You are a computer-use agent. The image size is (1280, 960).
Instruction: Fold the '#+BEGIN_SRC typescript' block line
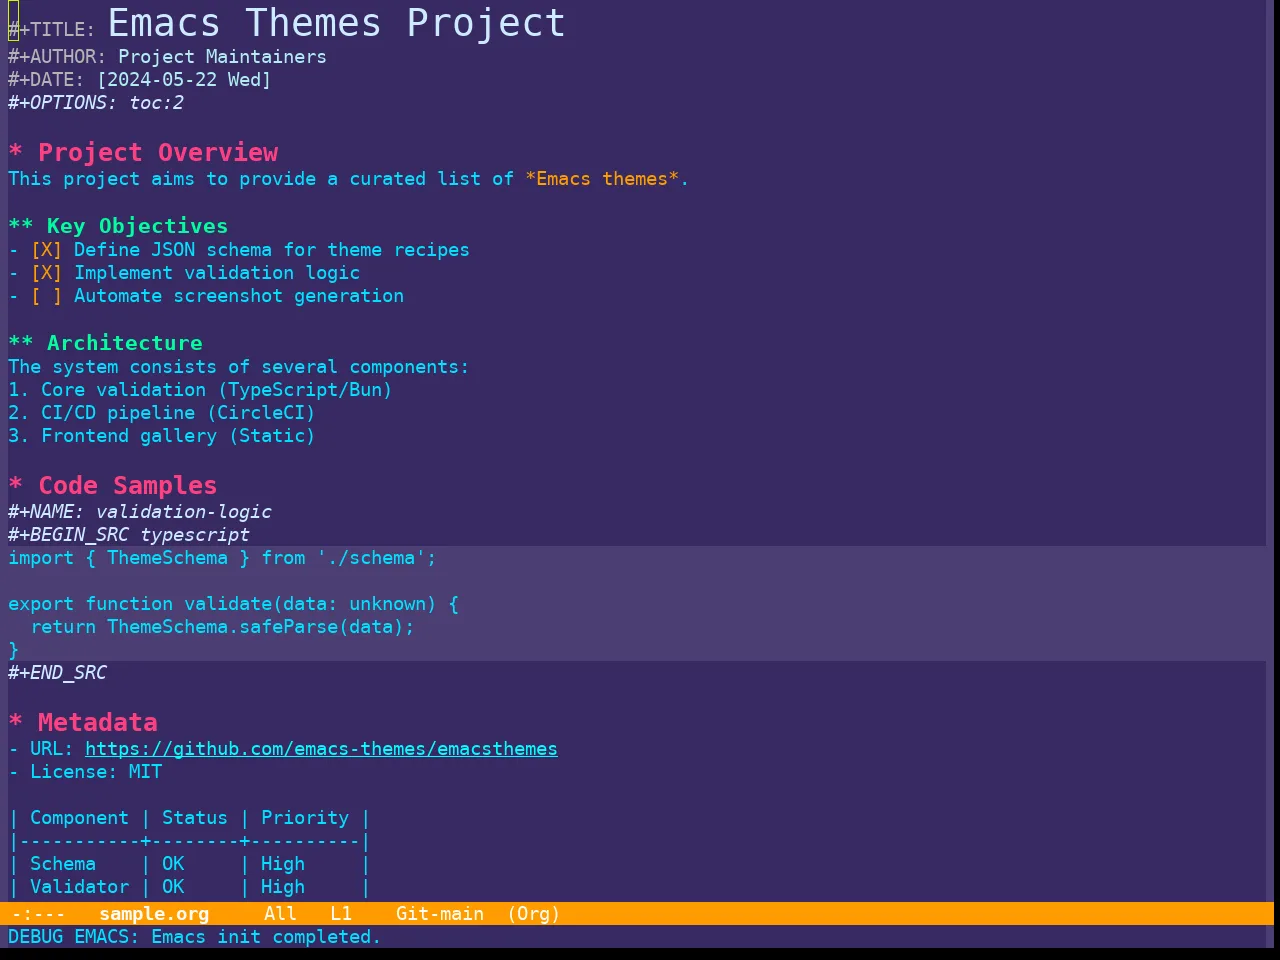point(129,535)
